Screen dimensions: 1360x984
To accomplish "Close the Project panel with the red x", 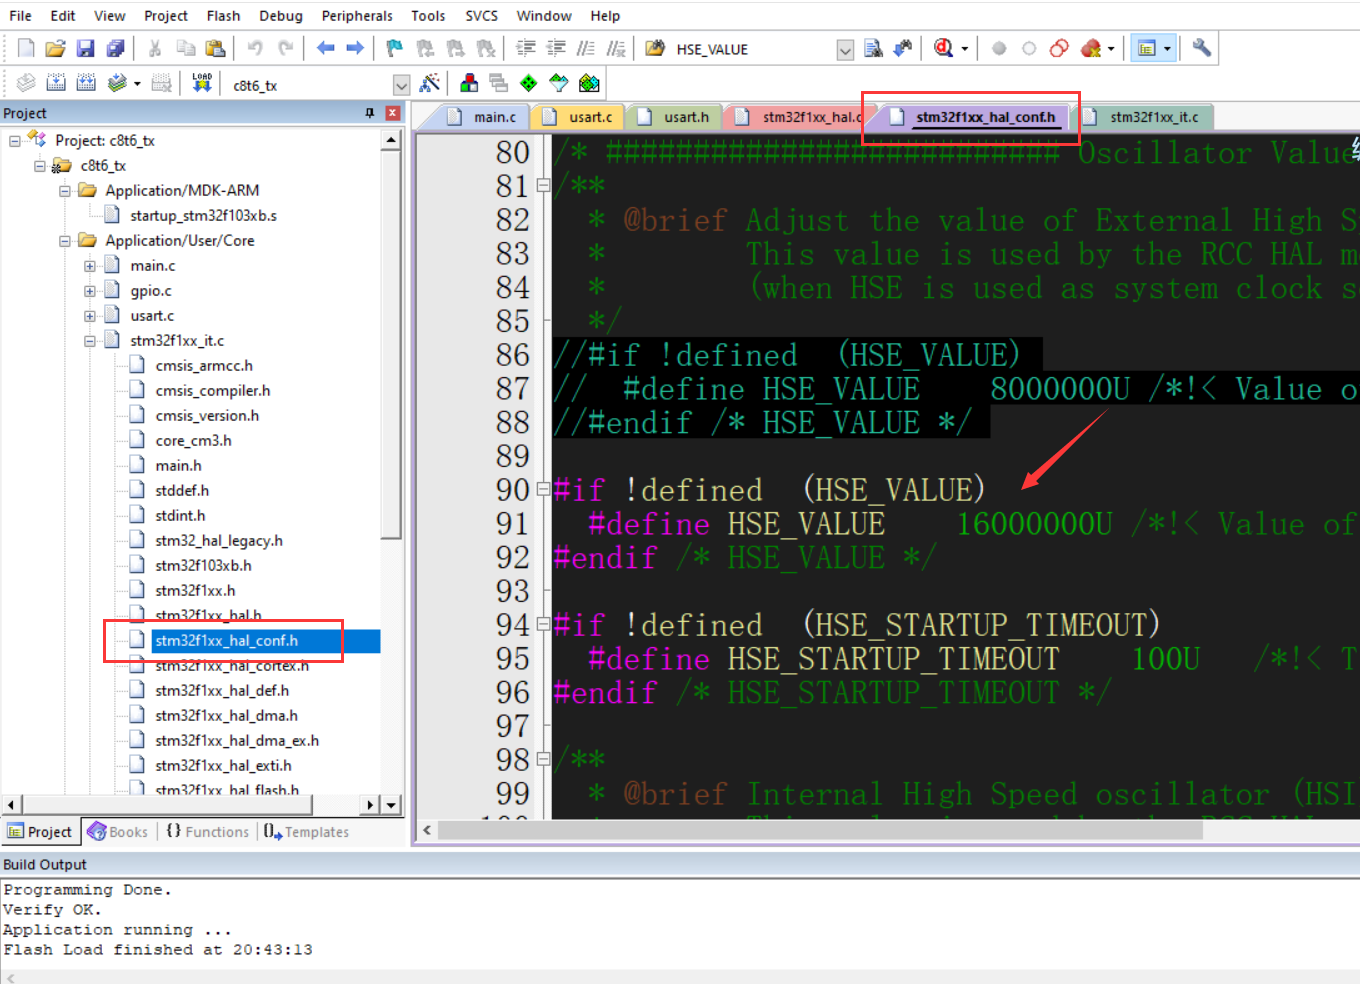I will click(393, 113).
